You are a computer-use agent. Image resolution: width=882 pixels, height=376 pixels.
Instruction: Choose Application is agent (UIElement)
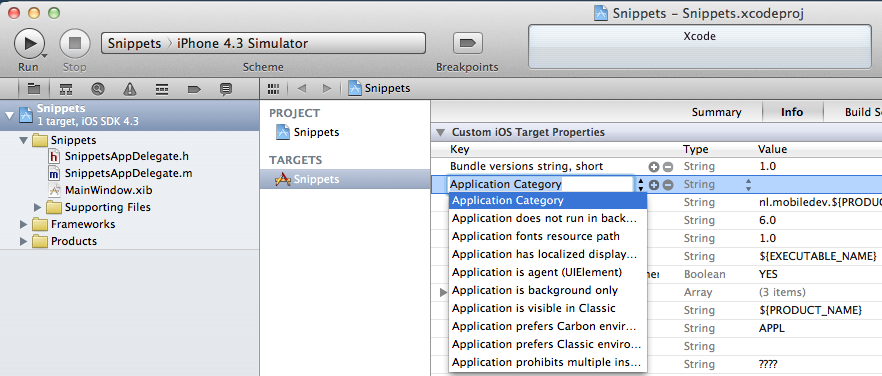[x=548, y=272]
